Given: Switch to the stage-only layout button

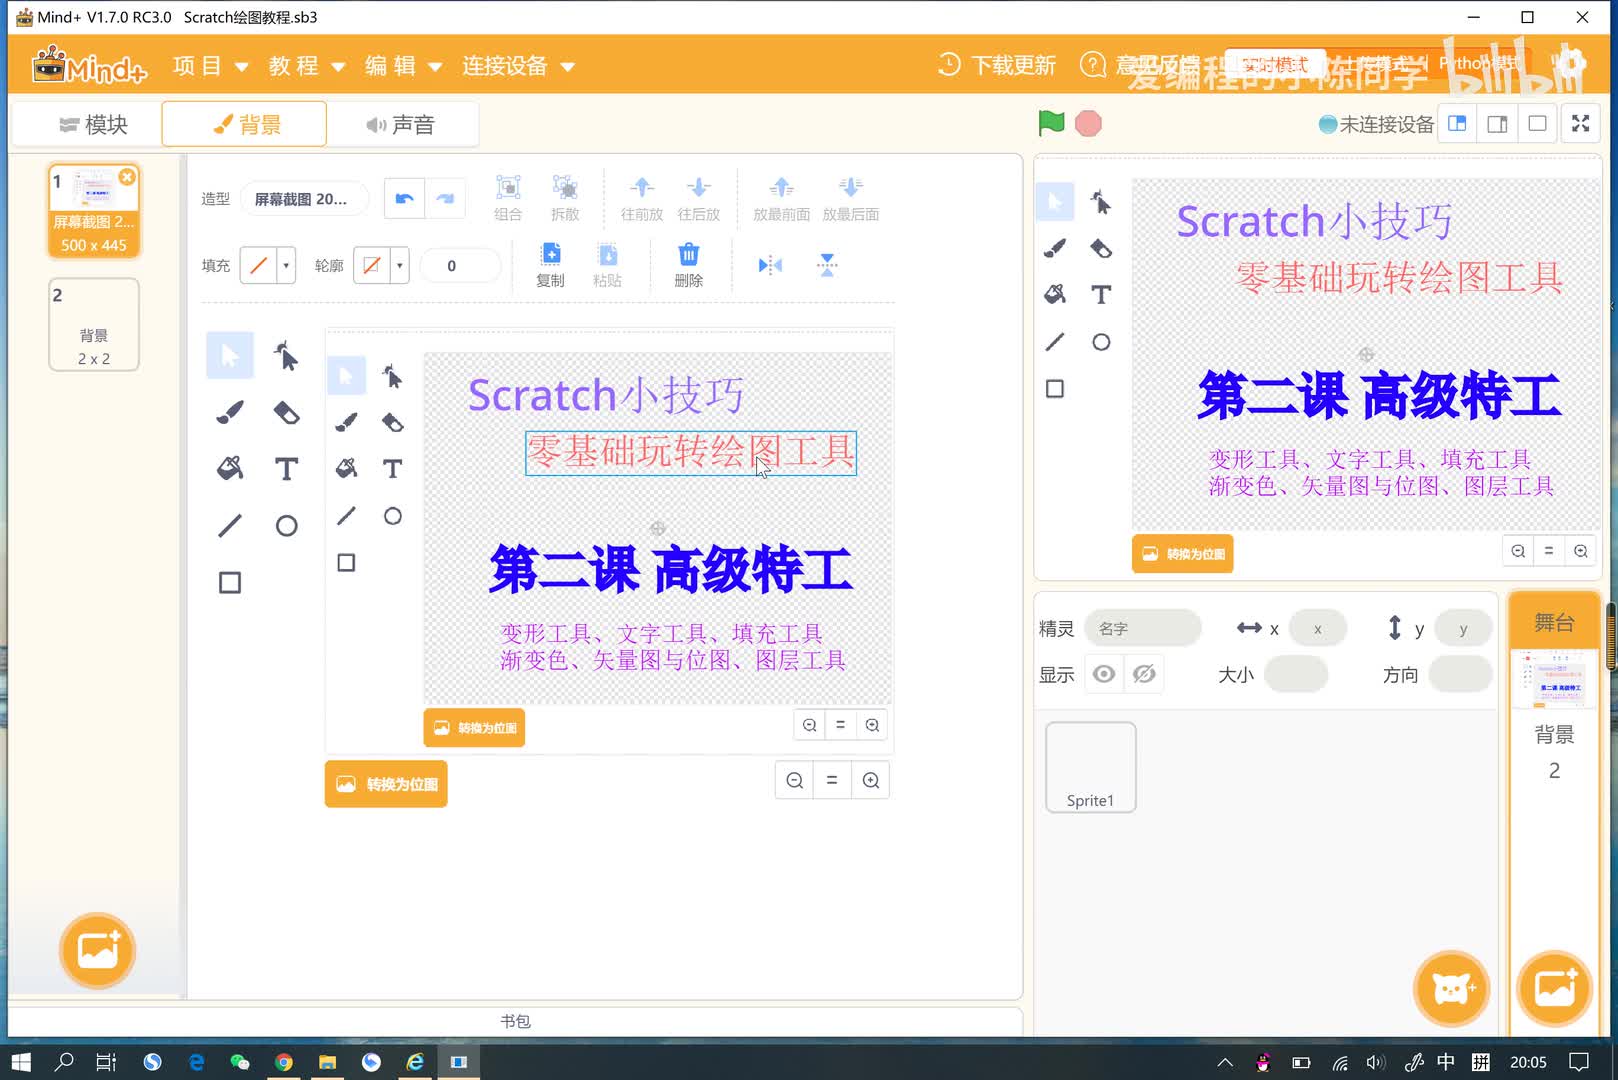Looking at the screenshot, I should tap(1537, 123).
